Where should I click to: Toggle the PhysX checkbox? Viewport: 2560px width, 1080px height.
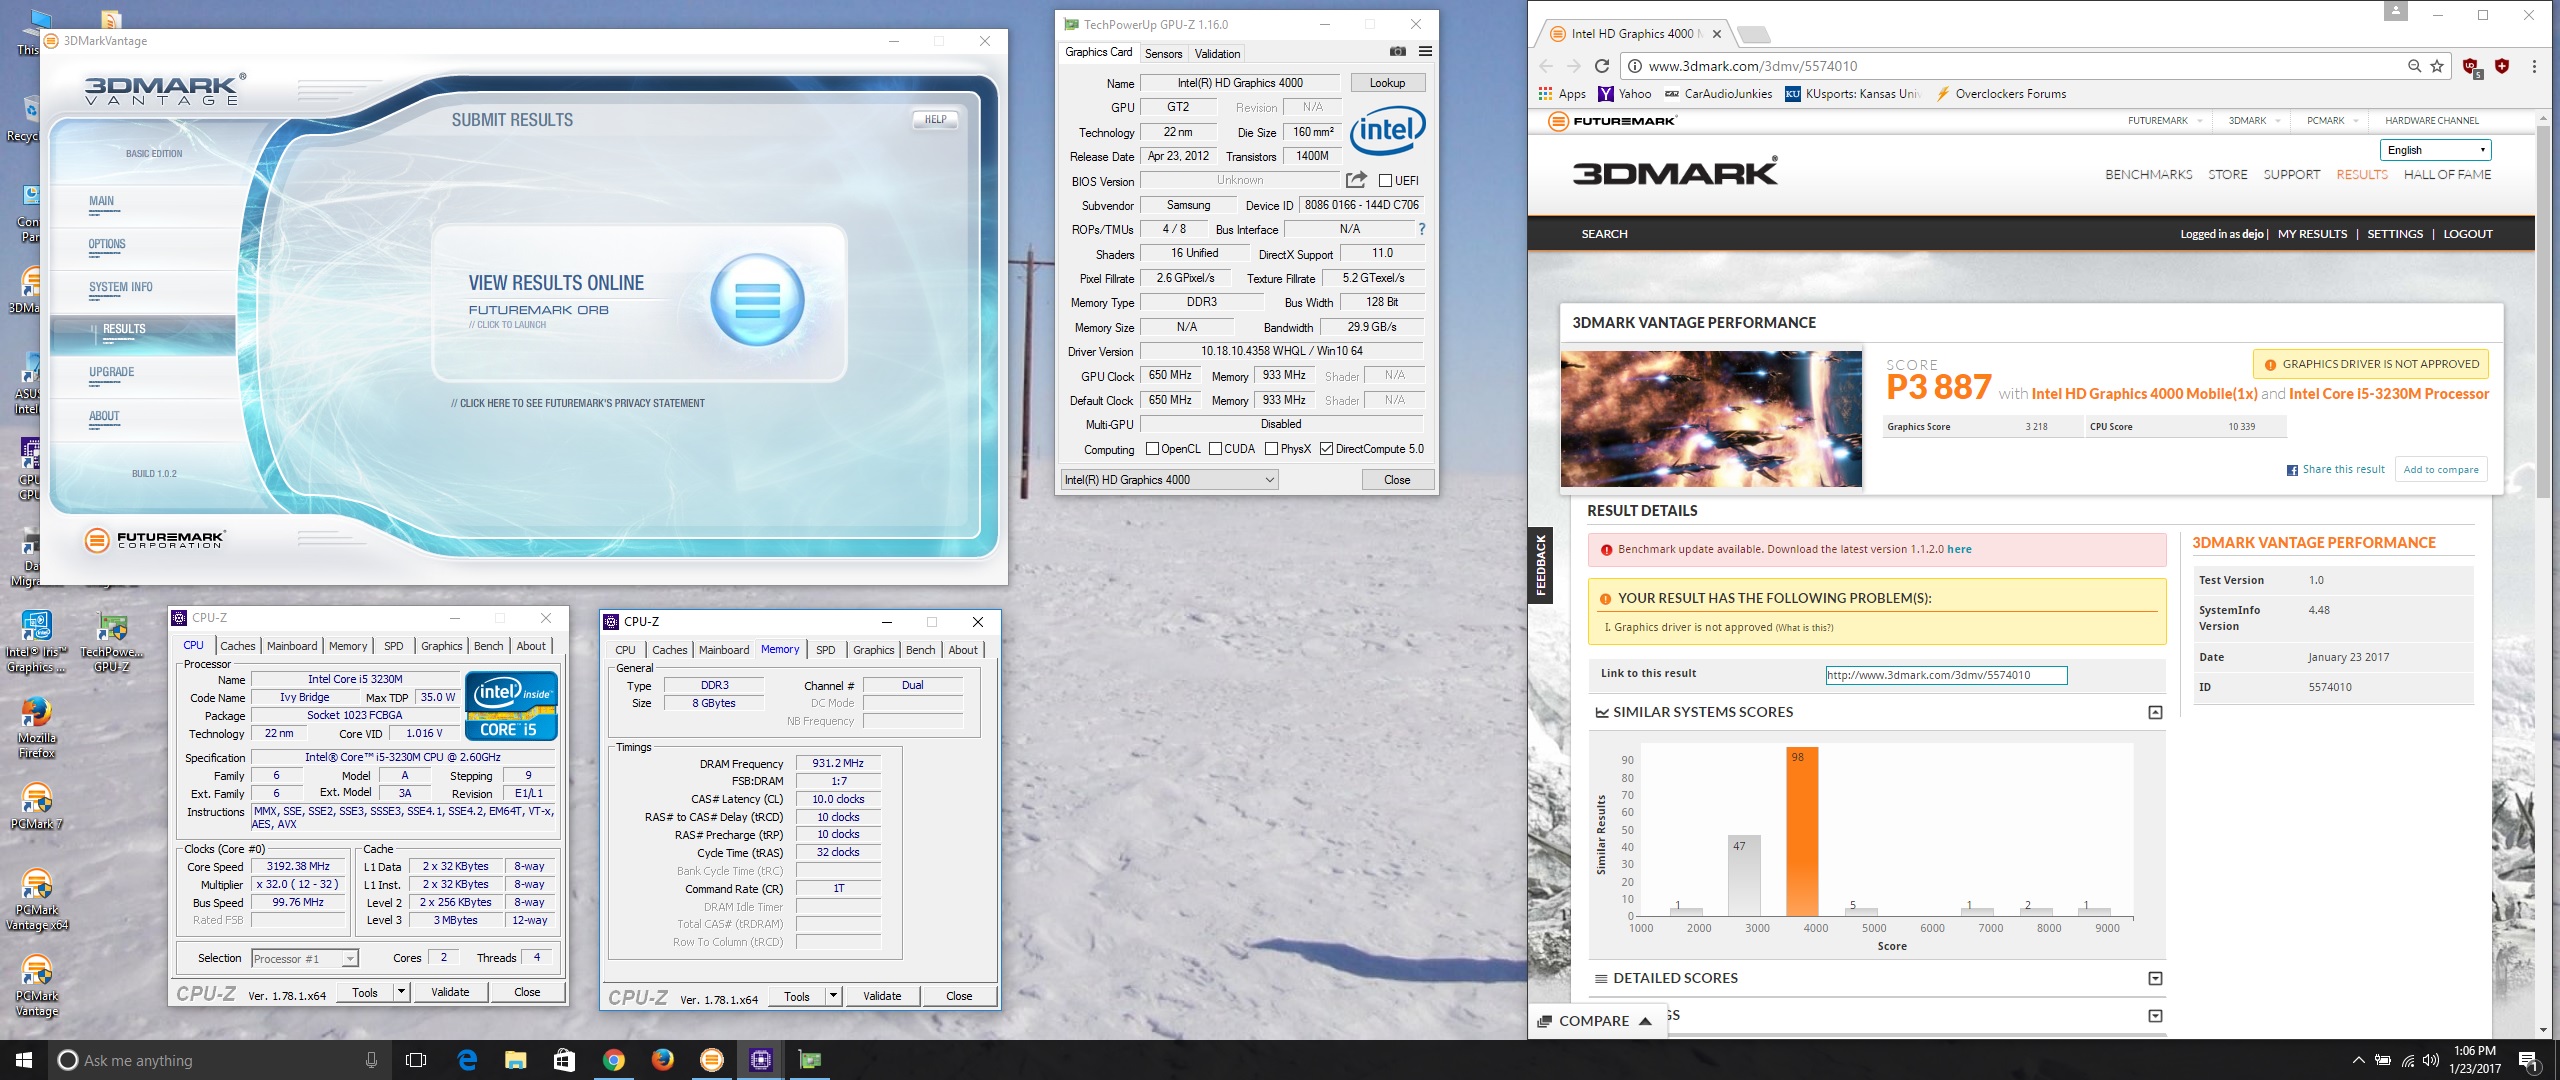point(1271,449)
